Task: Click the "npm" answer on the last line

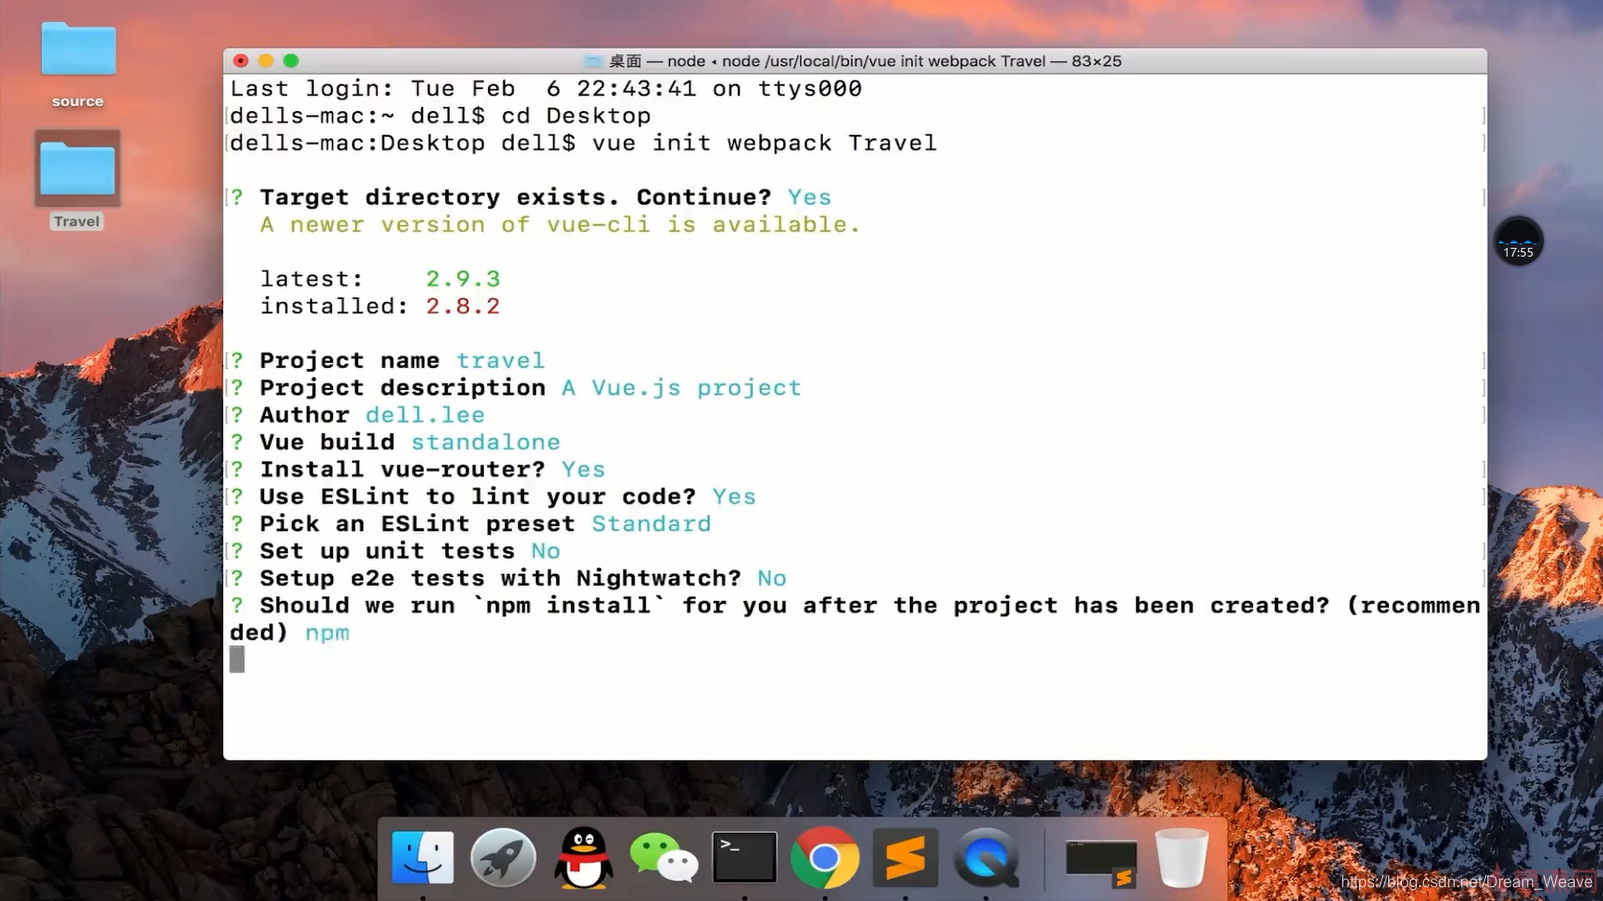Action: [x=327, y=633]
